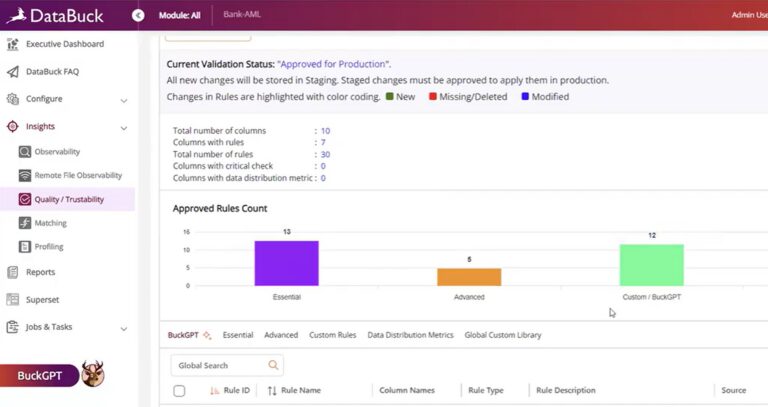Click the Quality / Trustability check icon
This screenshot has width=768, height=407.
click(x=24, y=199)
